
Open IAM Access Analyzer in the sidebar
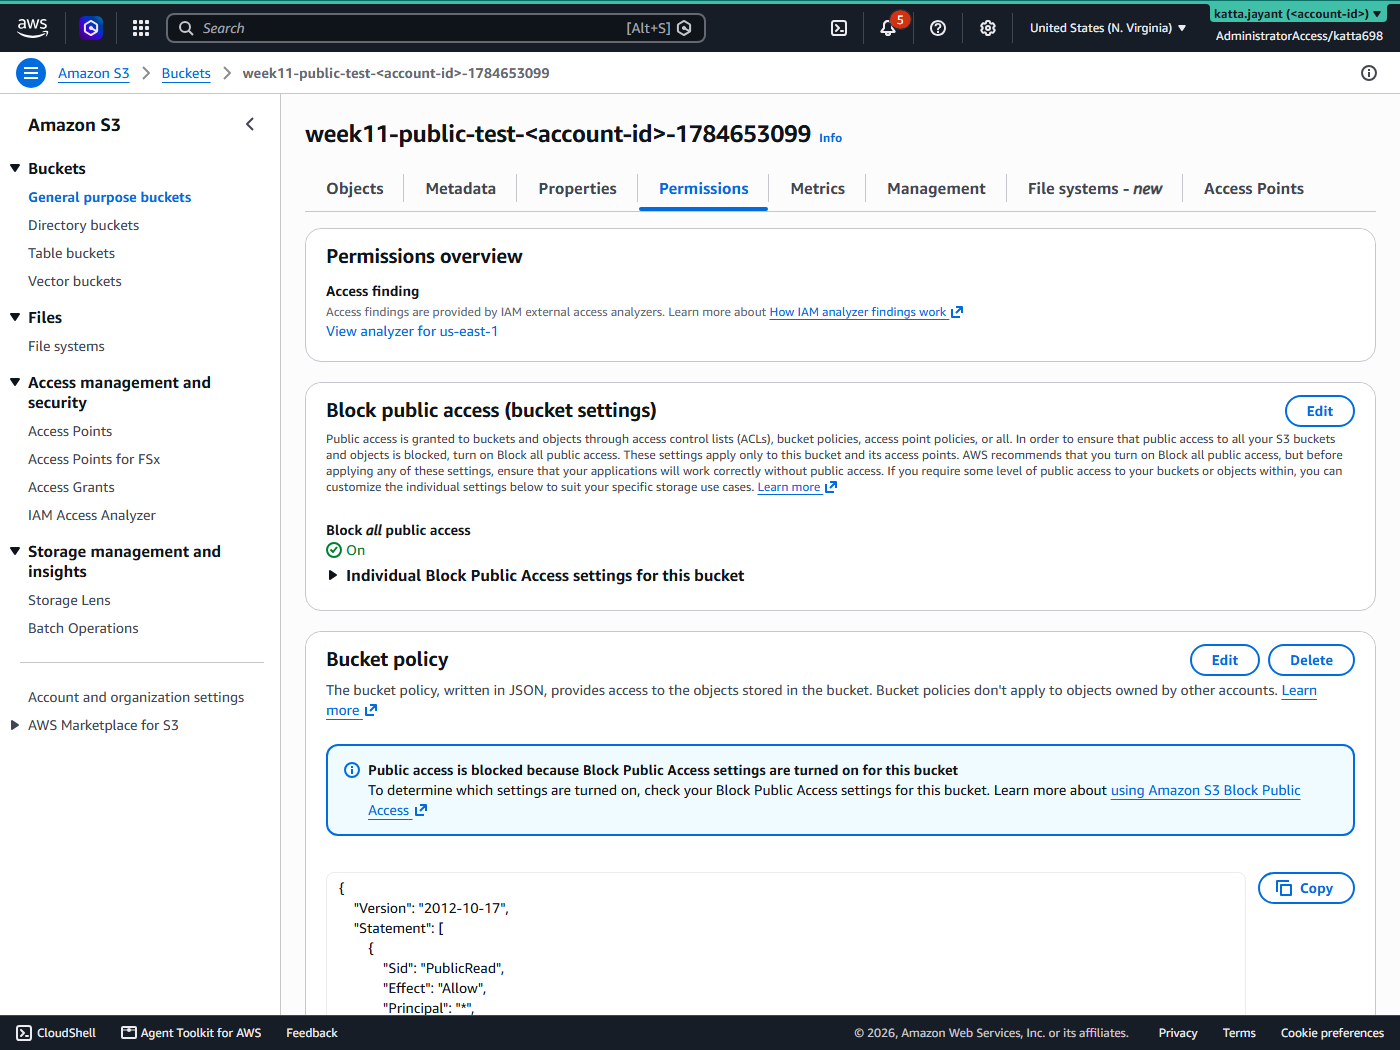[x=92, y=515]
